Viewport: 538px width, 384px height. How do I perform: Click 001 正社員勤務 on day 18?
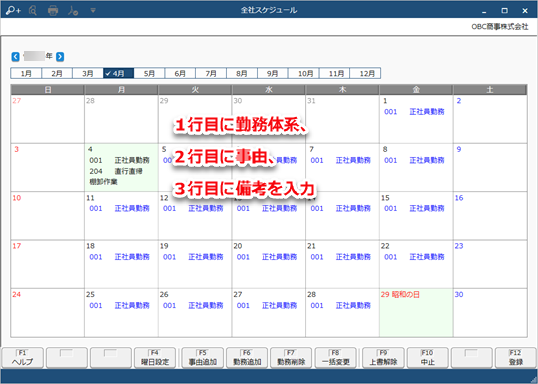119,257
